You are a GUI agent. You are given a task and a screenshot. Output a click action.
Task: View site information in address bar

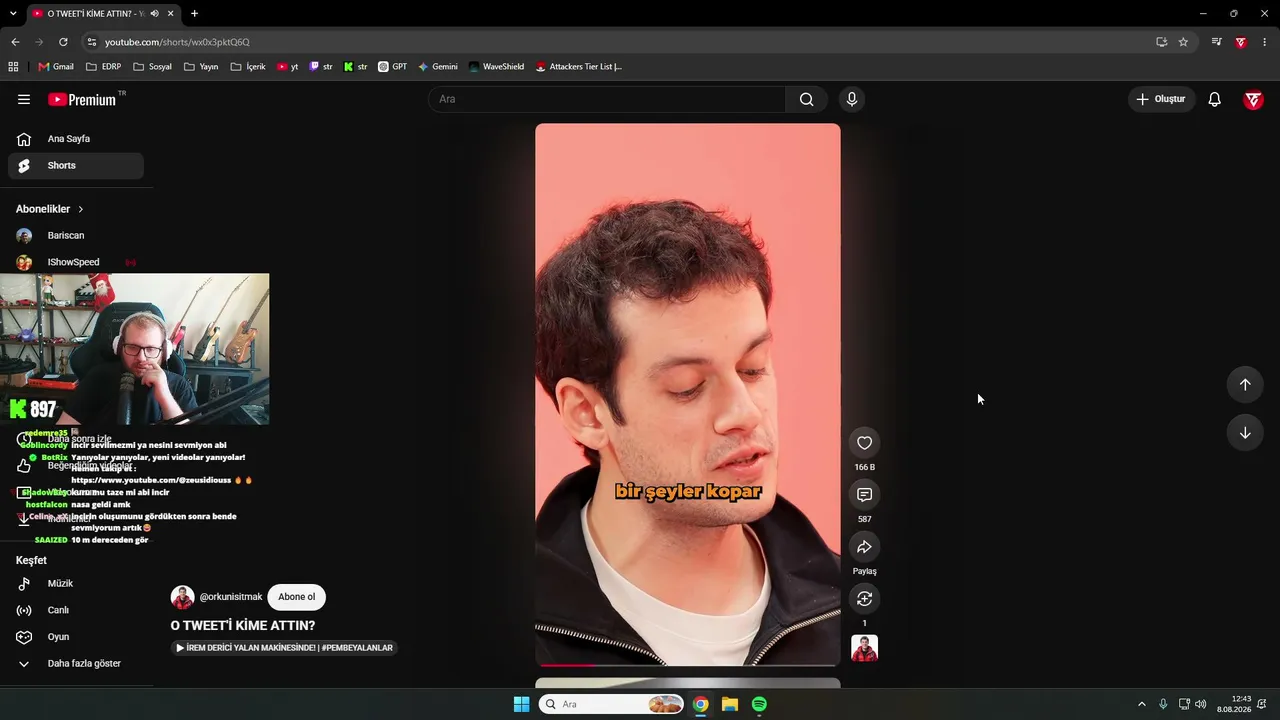92,42
